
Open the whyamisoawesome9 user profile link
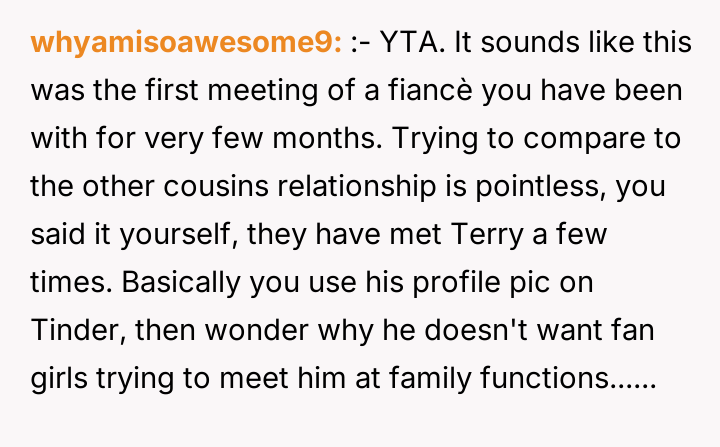click(x=188, y=43)
